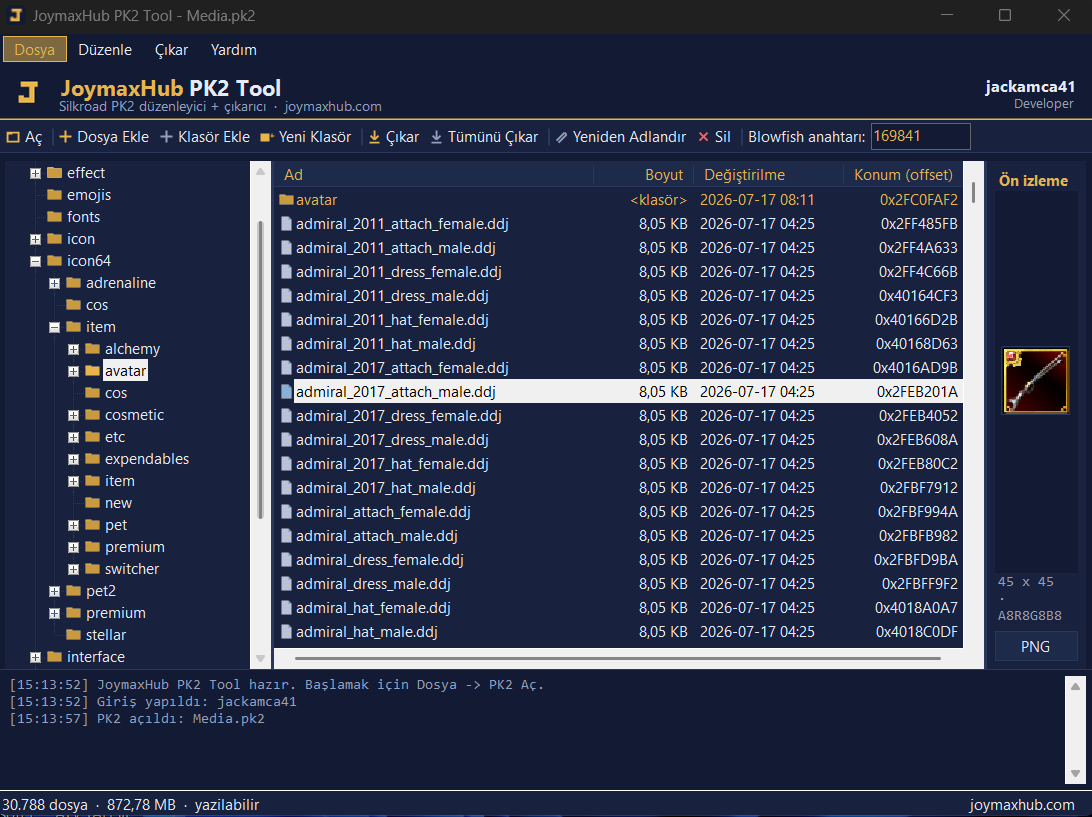
Task: Click the PNG export button
Action: tap(1035, 646)
